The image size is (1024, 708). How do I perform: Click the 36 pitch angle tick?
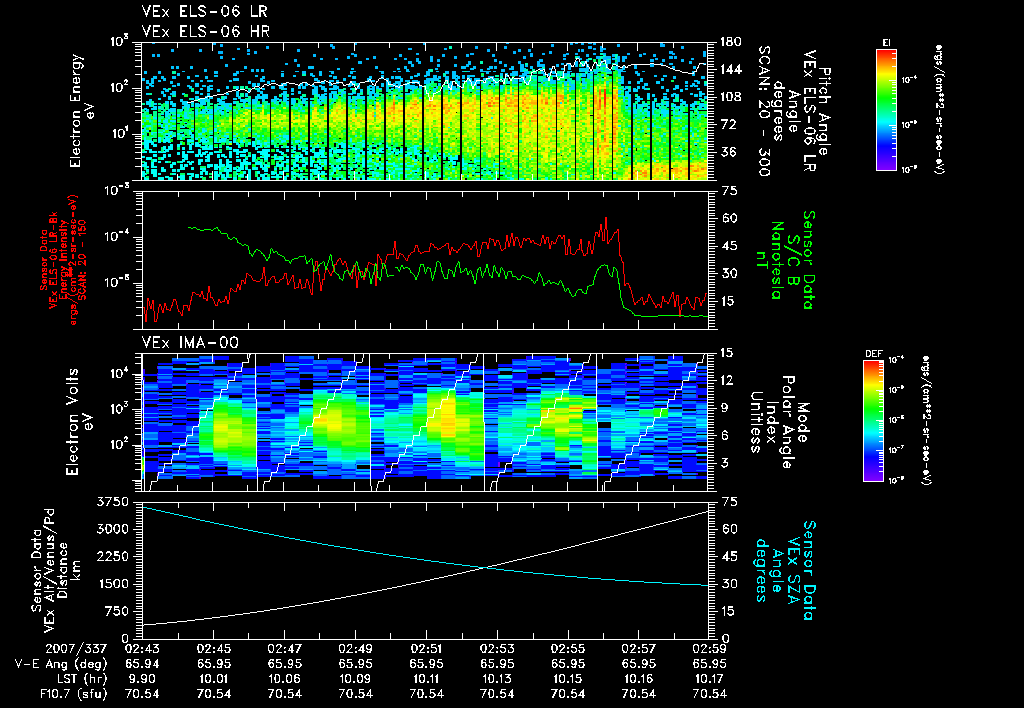728,152
